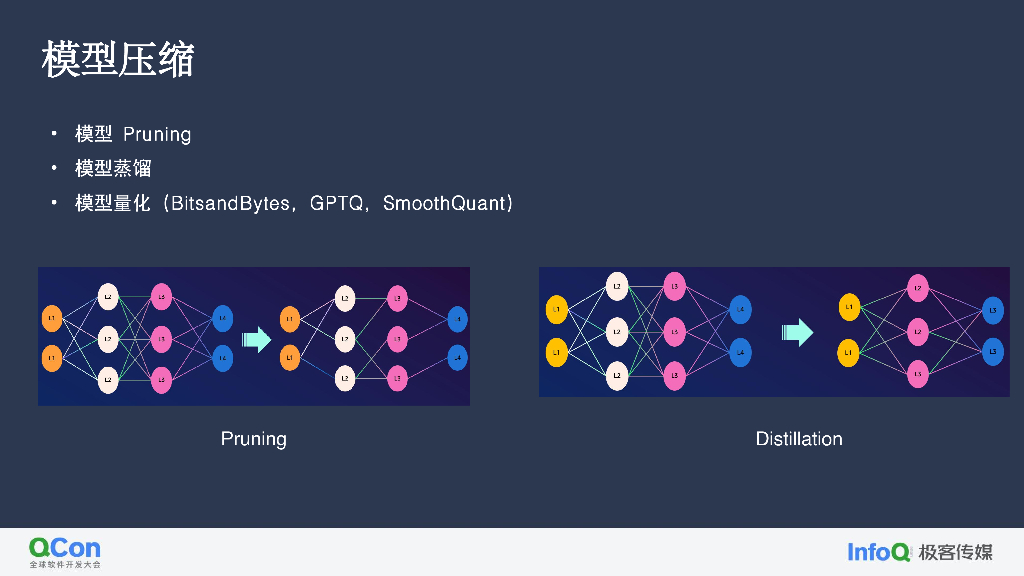Click the top yellow L1 node in Distillation diagram

(556, 310)
